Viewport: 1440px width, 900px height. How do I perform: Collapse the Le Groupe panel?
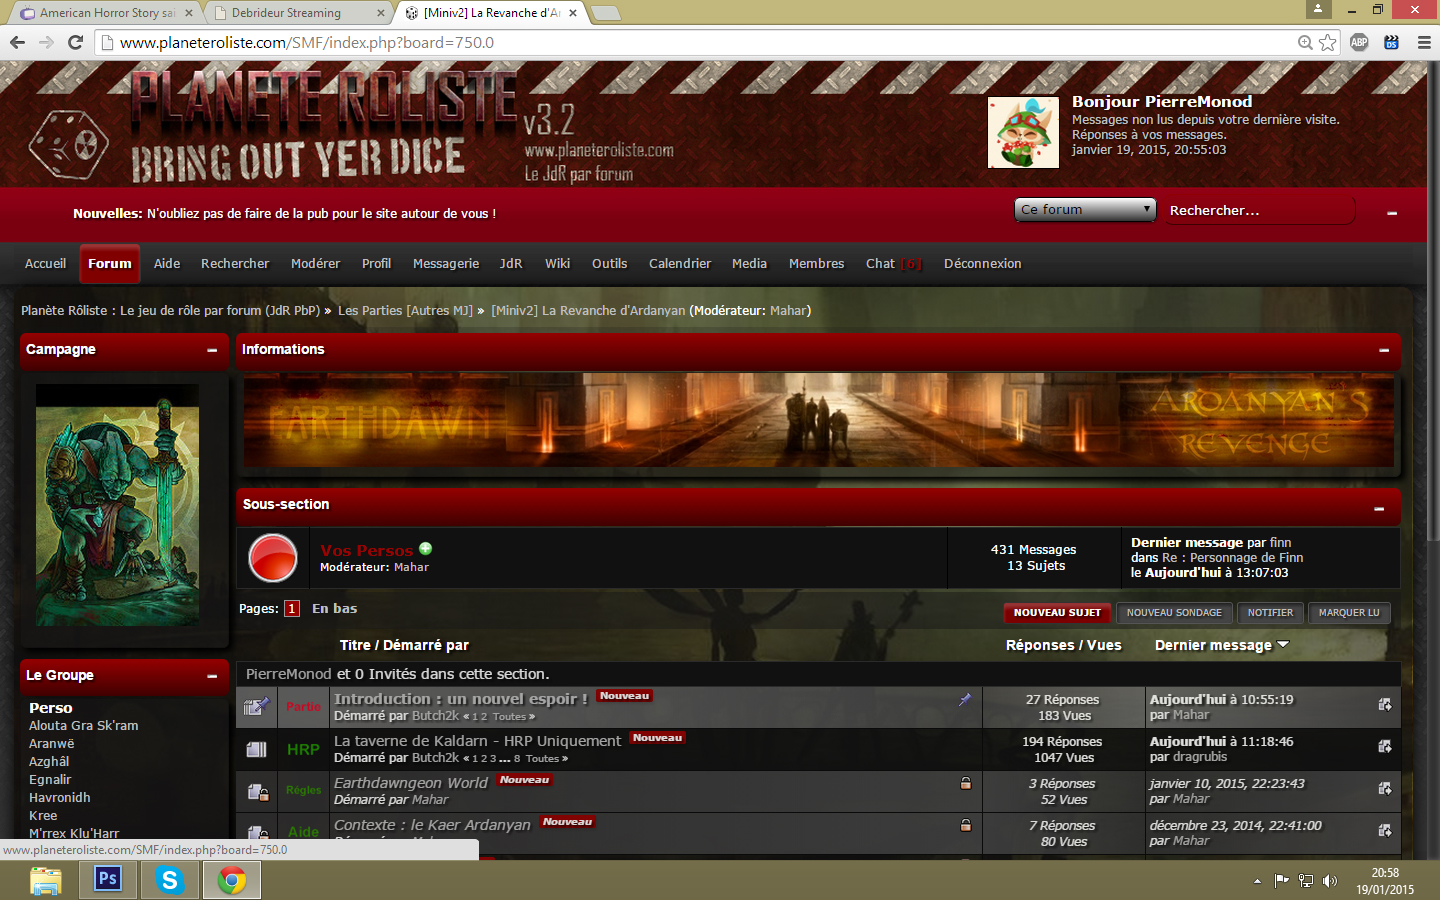[212, 676]
